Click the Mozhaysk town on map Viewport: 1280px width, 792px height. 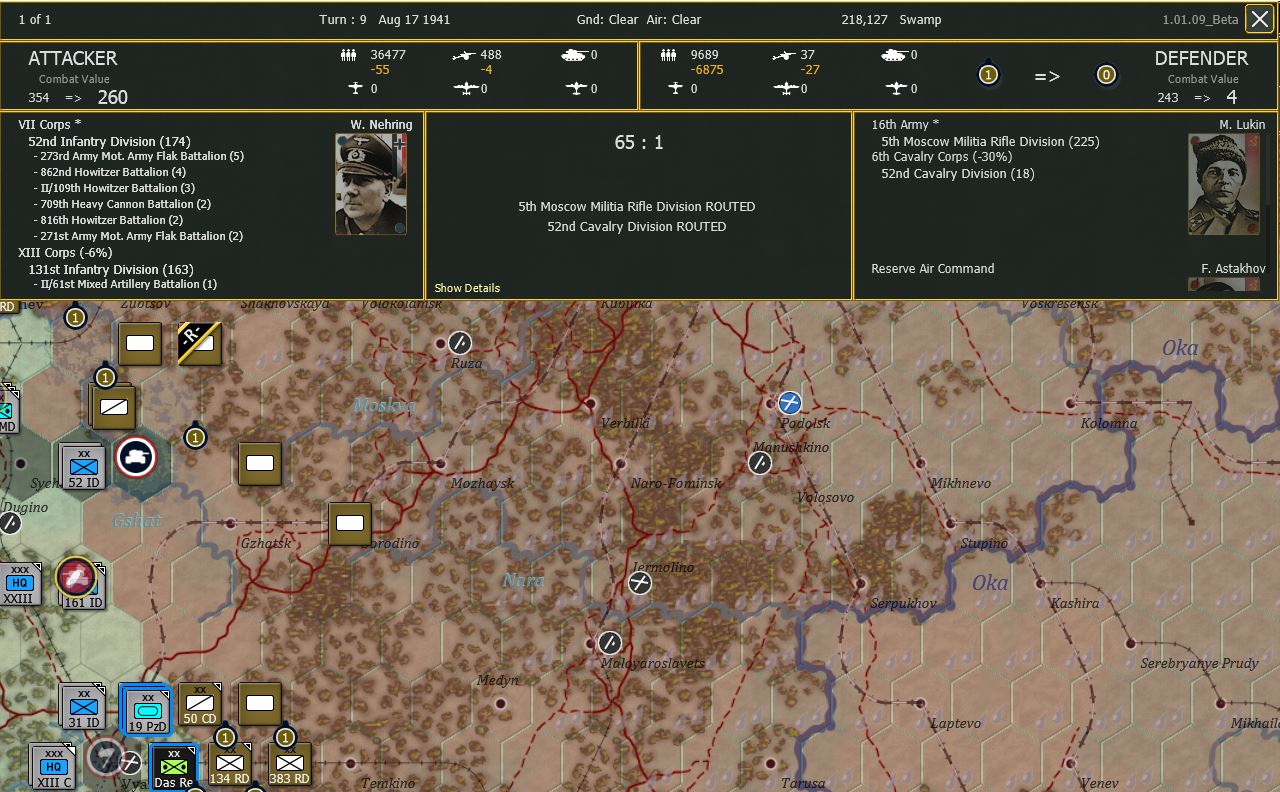pyautogui.click(x=482, y=483)
